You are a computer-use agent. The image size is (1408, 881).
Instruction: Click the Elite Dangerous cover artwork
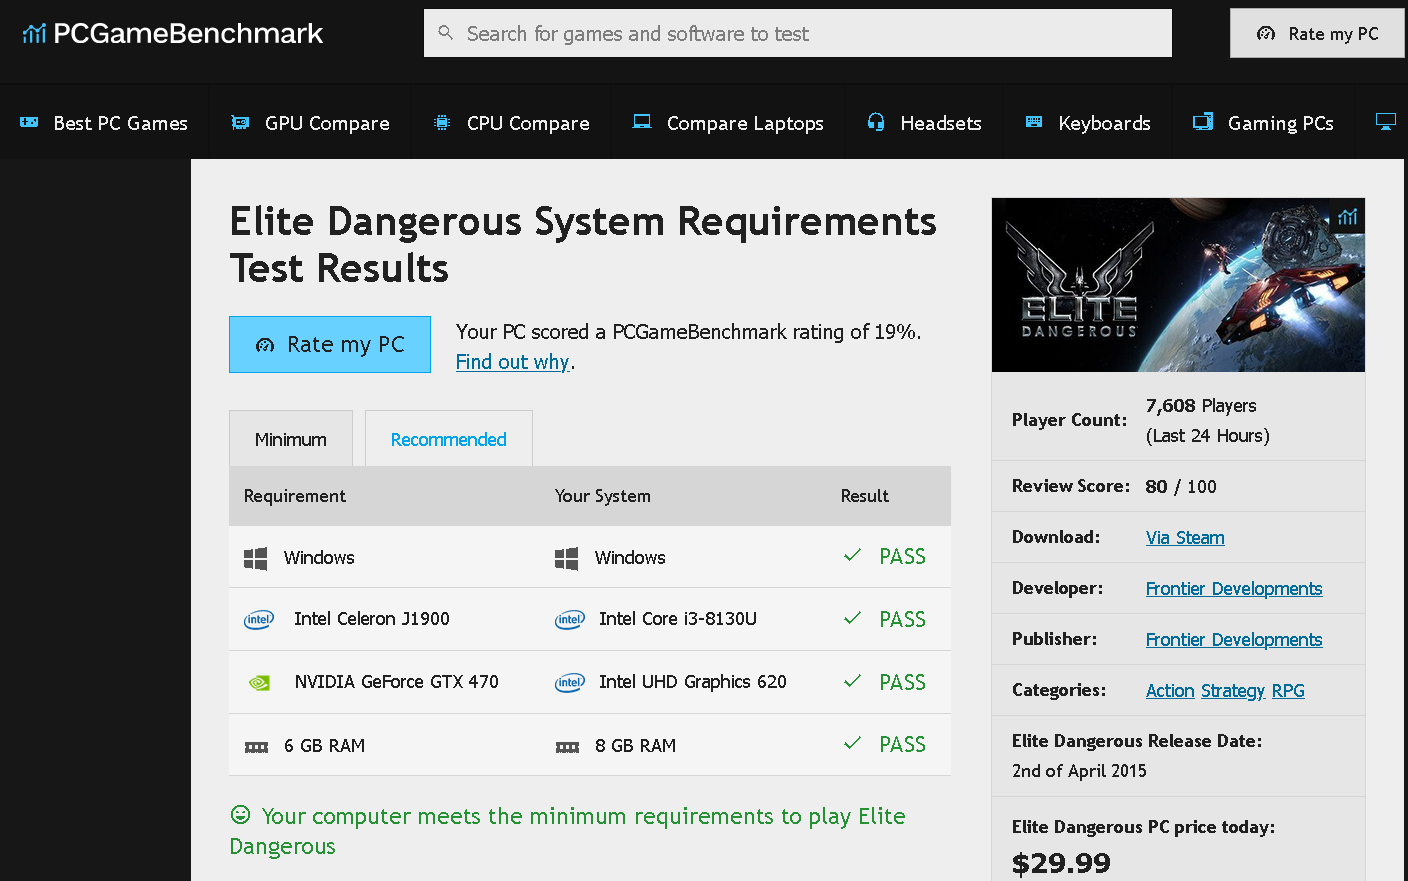(x=1178, y=284)
